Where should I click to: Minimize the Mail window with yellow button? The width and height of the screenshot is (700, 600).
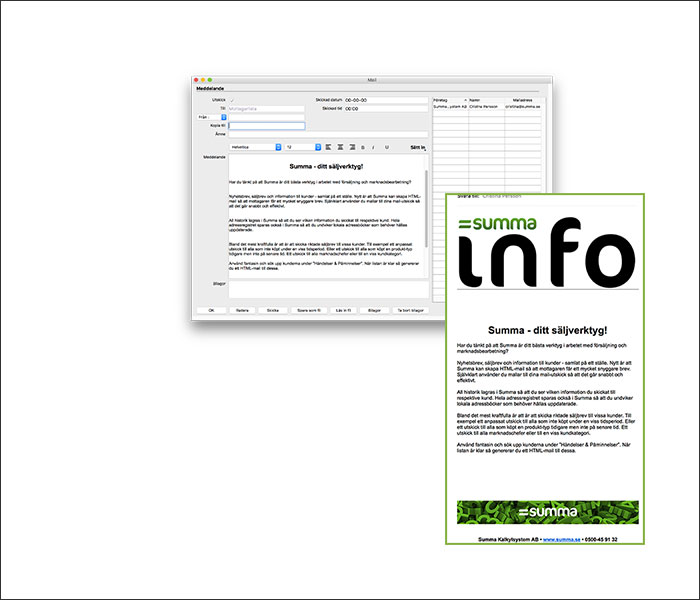(x=203, y=80)
